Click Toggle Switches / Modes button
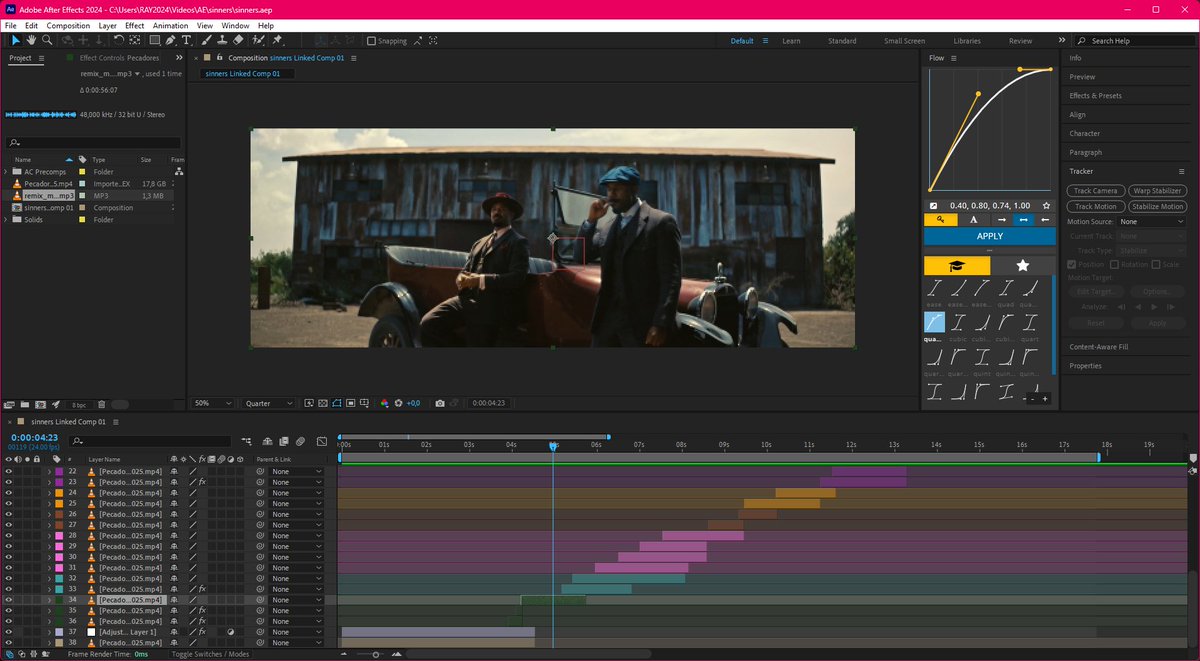Image resolution: width=1200 pixels, height=661 pixels. point(210,654)
